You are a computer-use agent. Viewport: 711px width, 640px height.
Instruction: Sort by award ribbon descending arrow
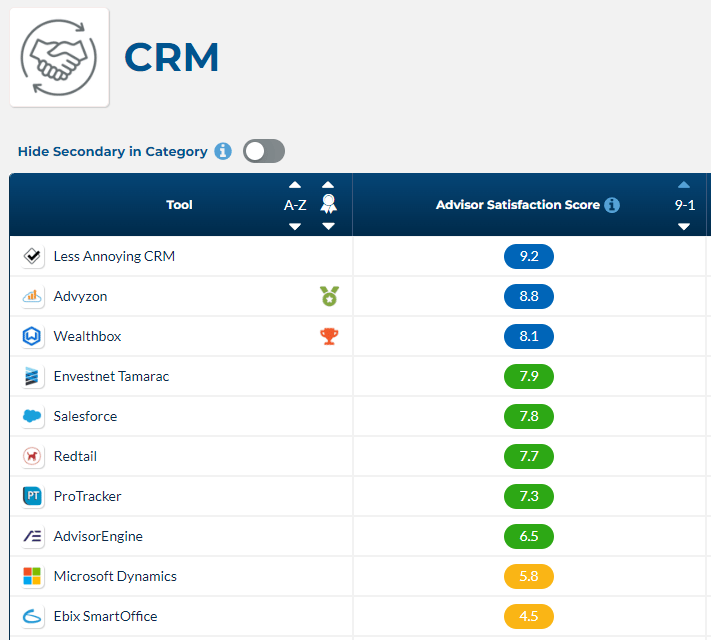(328, 226)
